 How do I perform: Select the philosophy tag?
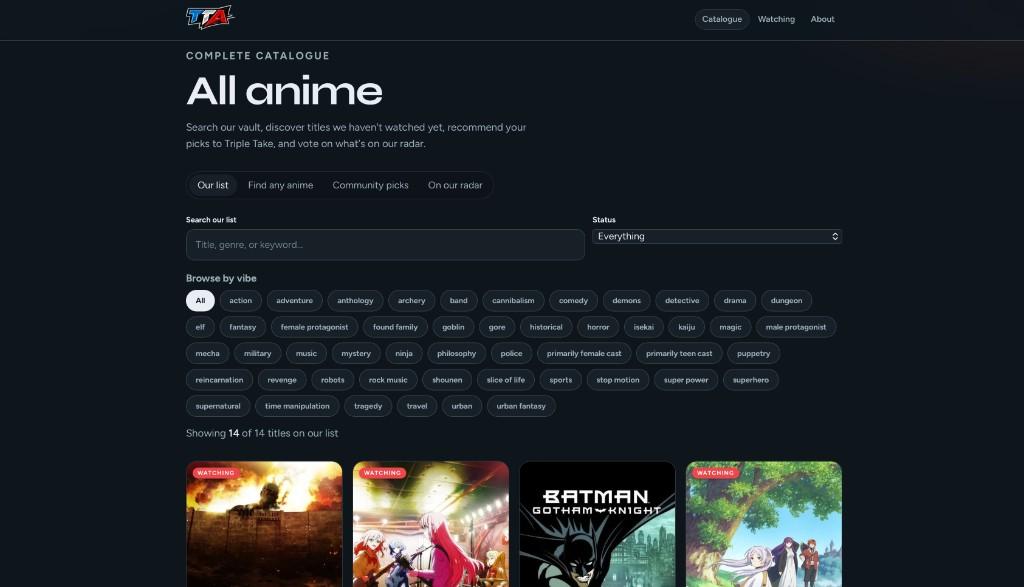click(456, 353)
